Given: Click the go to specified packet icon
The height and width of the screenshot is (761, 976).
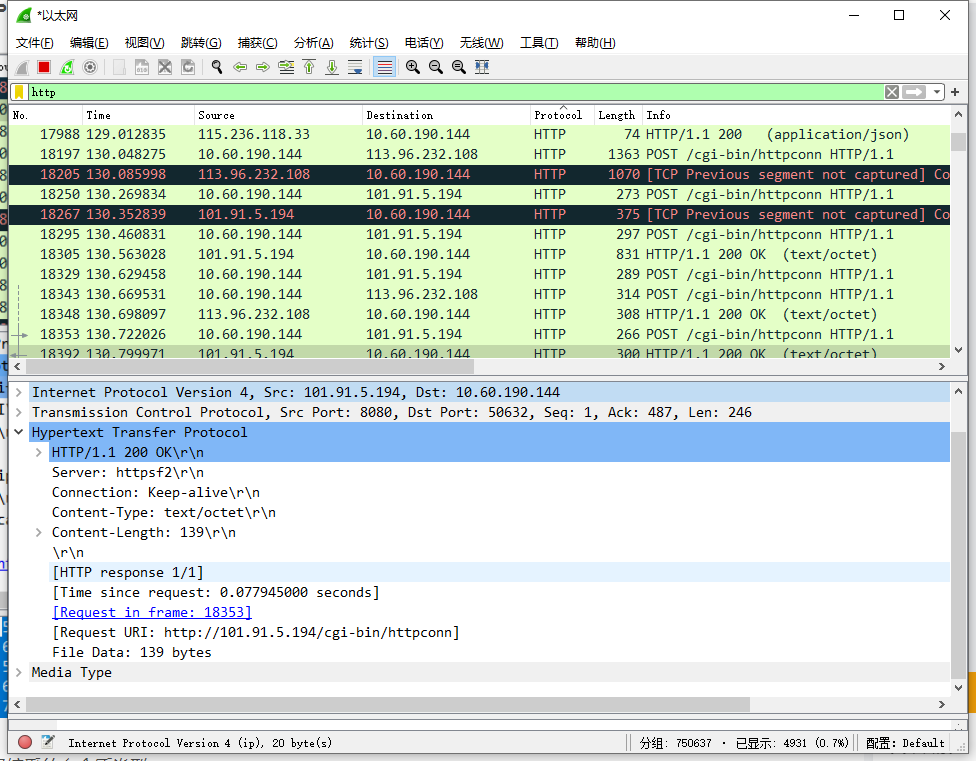Looking at the screenshot, I should click(286, 67).
